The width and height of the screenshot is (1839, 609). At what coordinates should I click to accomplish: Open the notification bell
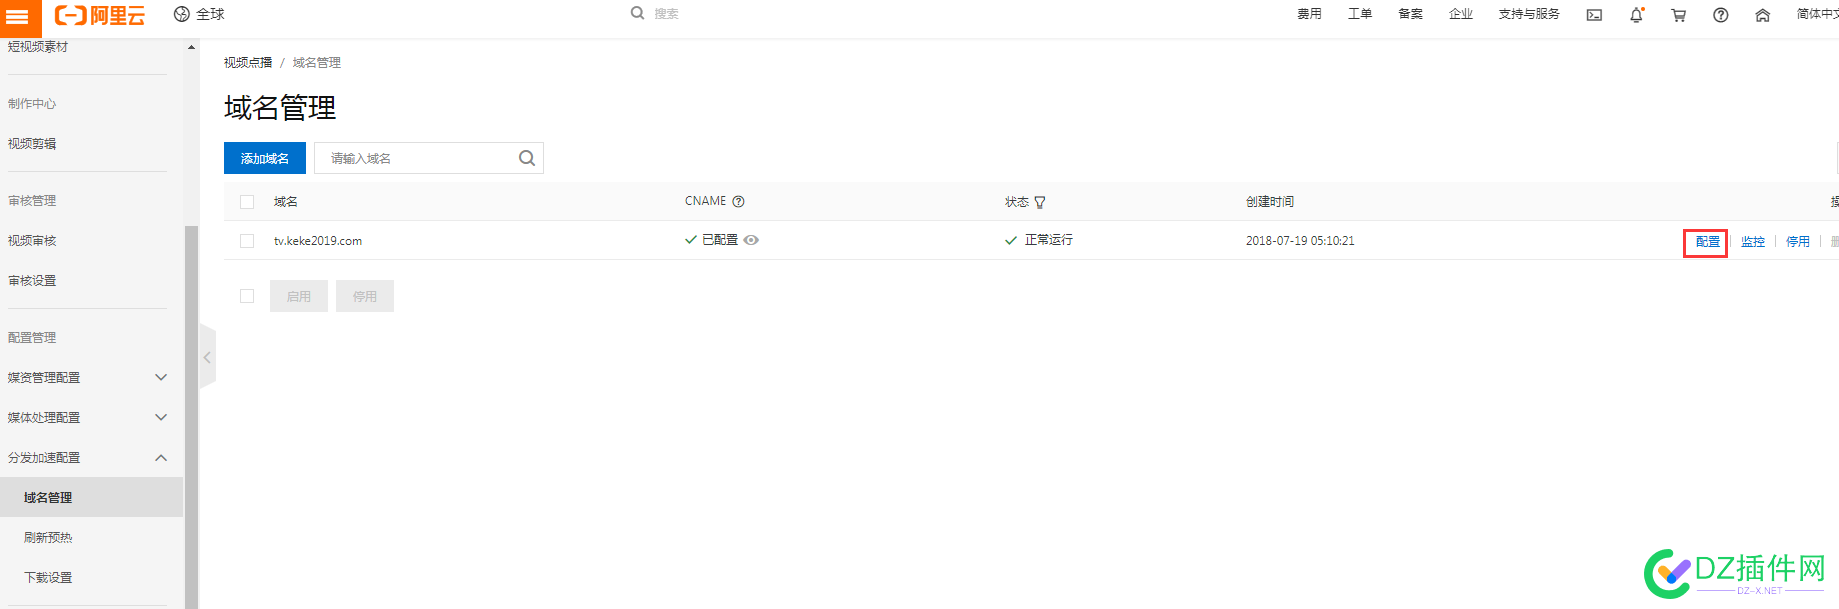pyautogui.click(x=1636, y=15)
